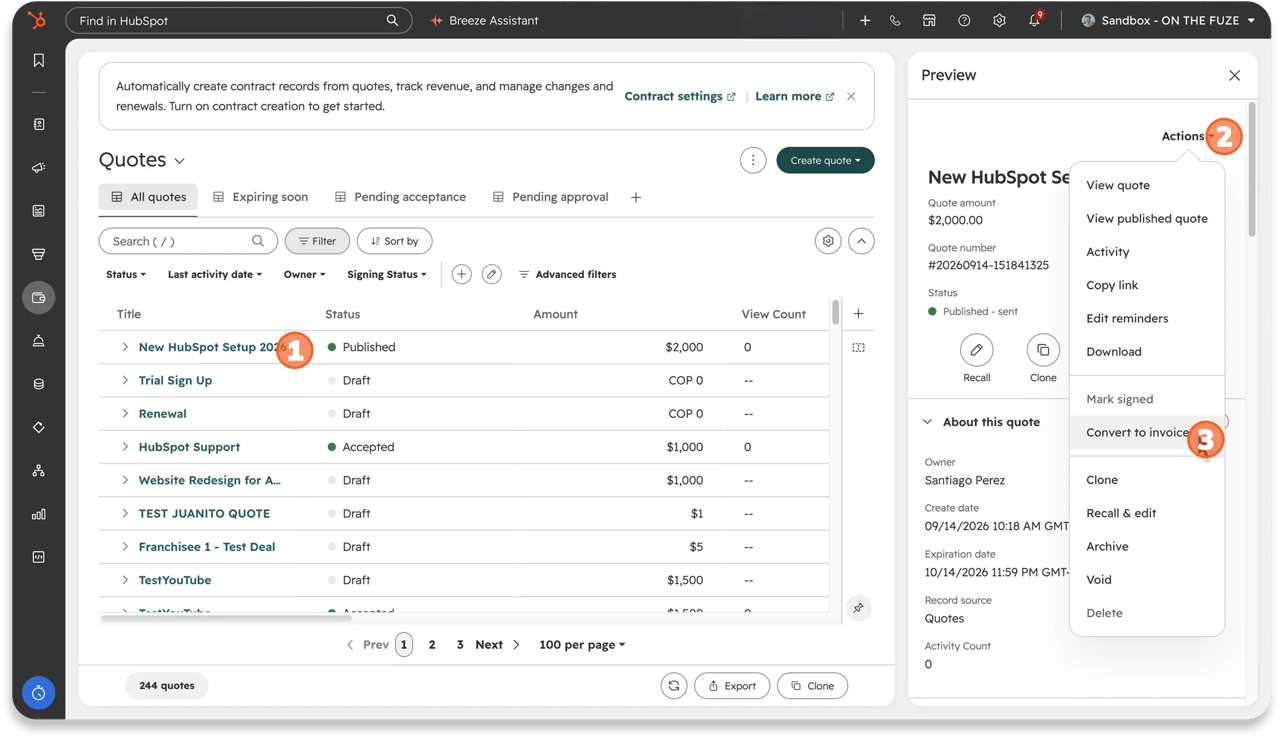Switch to the Expiring soon tab
The height and width of the screenshot is (739, 1280).
260,197
